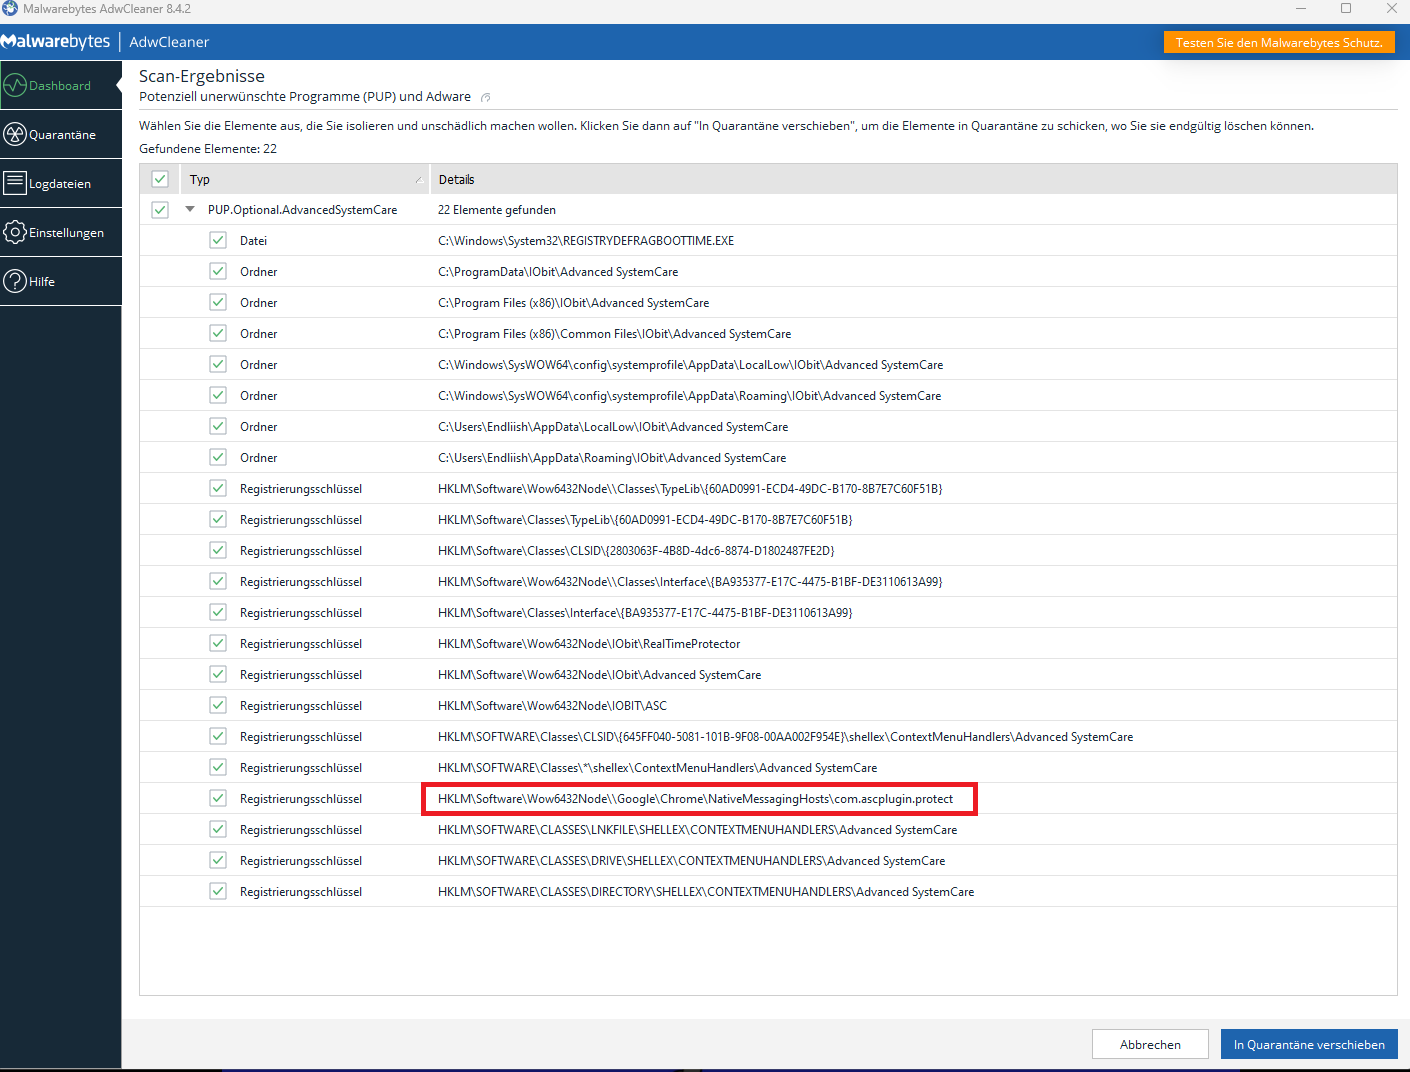Image resolution: width=1410 pixels, height=1072 pixels.
Task: Select the com.ascplugin.protect Chrome NativeMessagingHosts entry
Action: pos(696,799)
